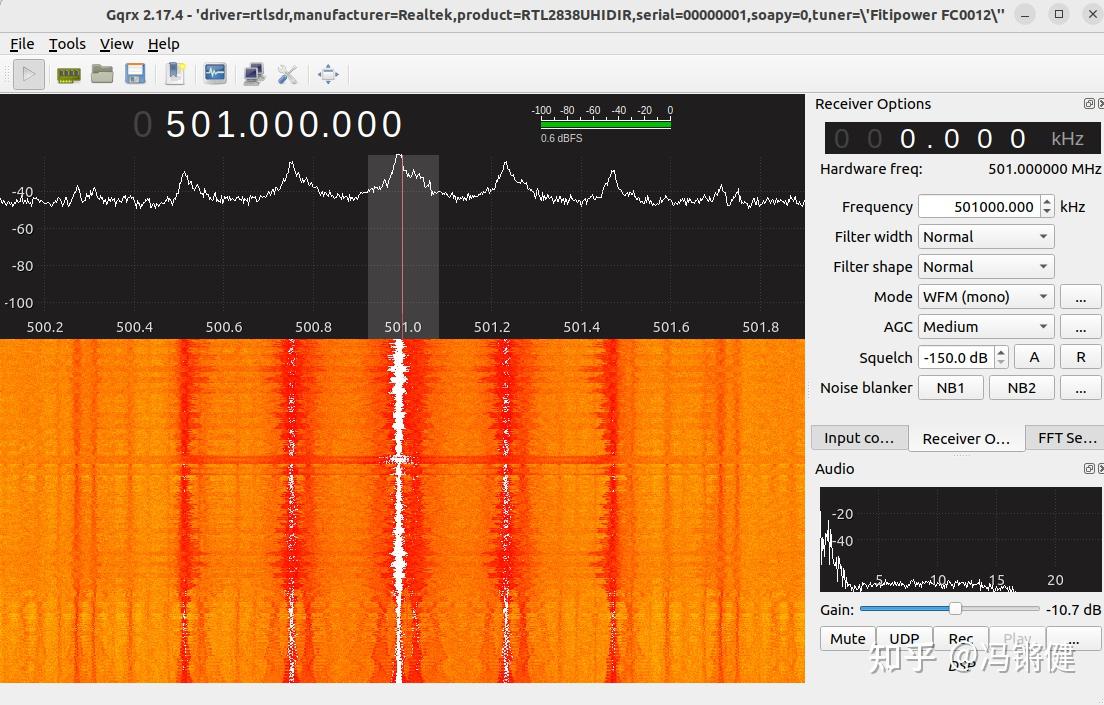1104x705 pixels.
Task: Open the tools settings wrench icon
Action: point(288,74)
